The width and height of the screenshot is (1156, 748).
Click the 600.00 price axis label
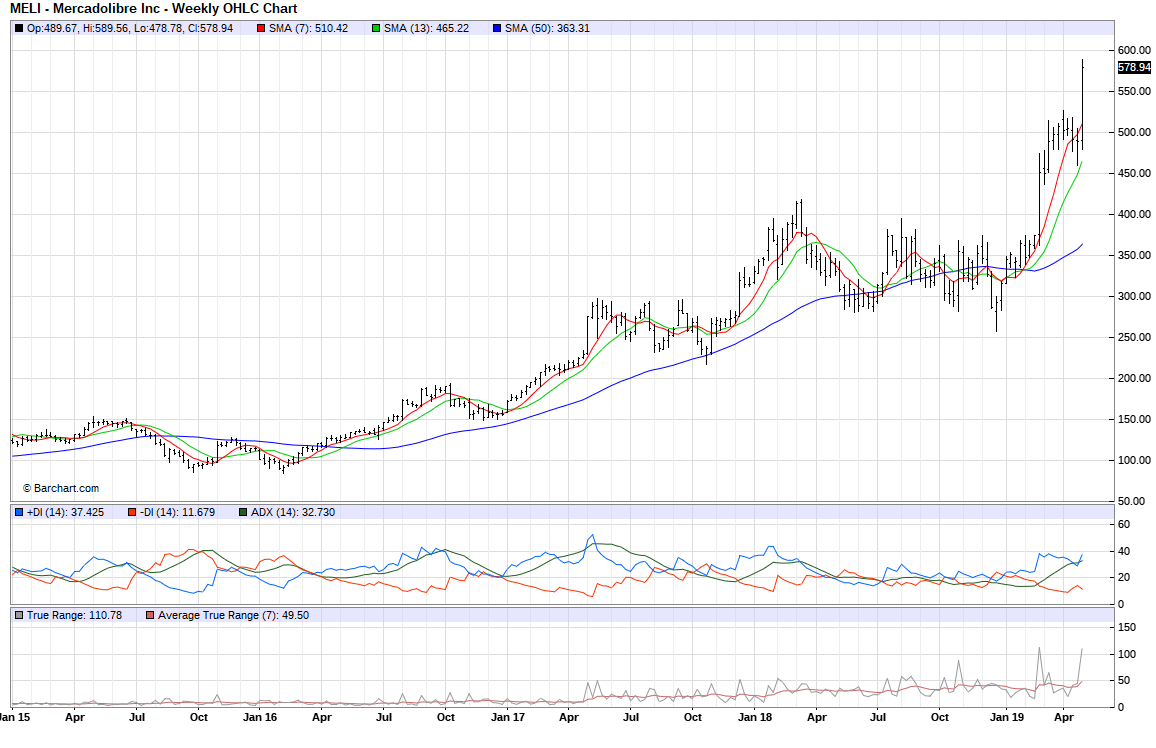coord(1133,50)
